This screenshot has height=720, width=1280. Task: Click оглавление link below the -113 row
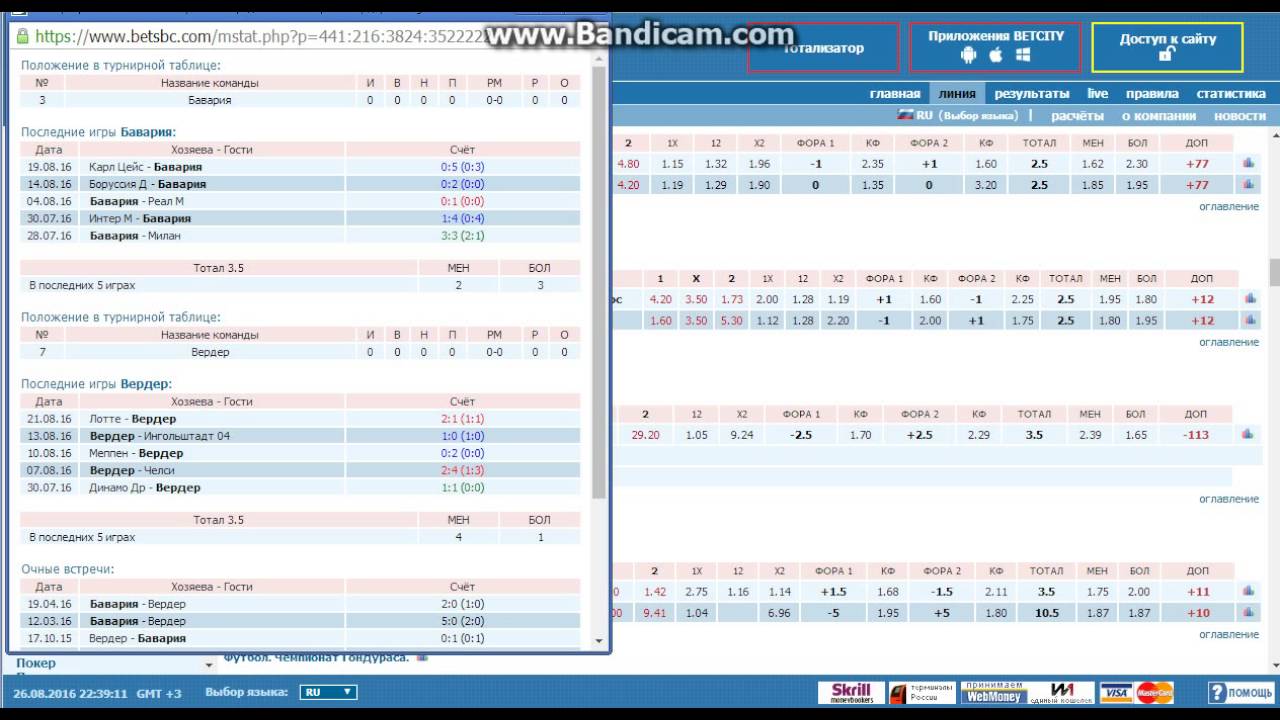[x=1229, y=499]
